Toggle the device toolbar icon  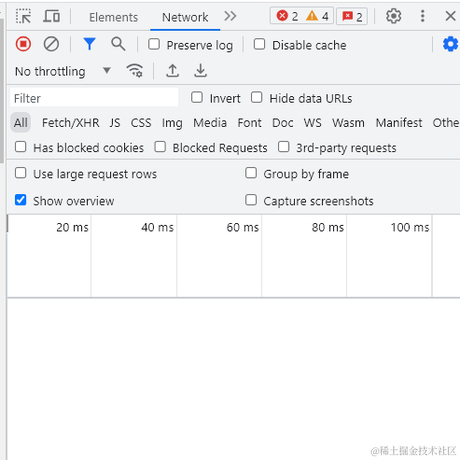coord(51,16)
